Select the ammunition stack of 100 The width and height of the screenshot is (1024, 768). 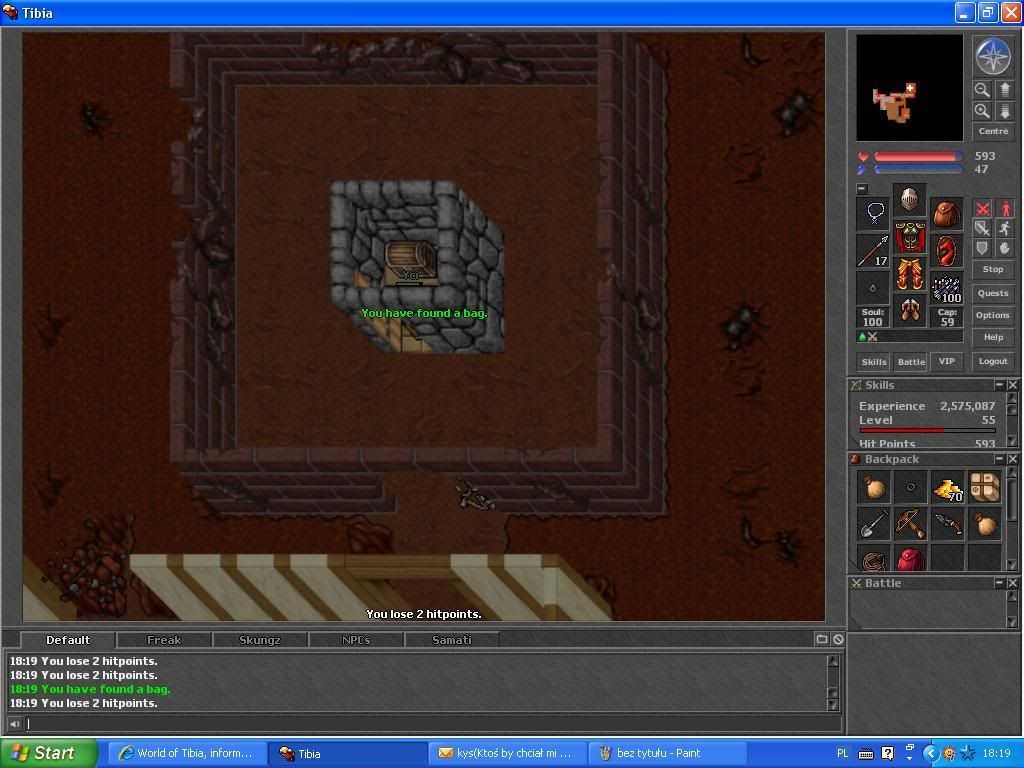[x=946, y=288]
